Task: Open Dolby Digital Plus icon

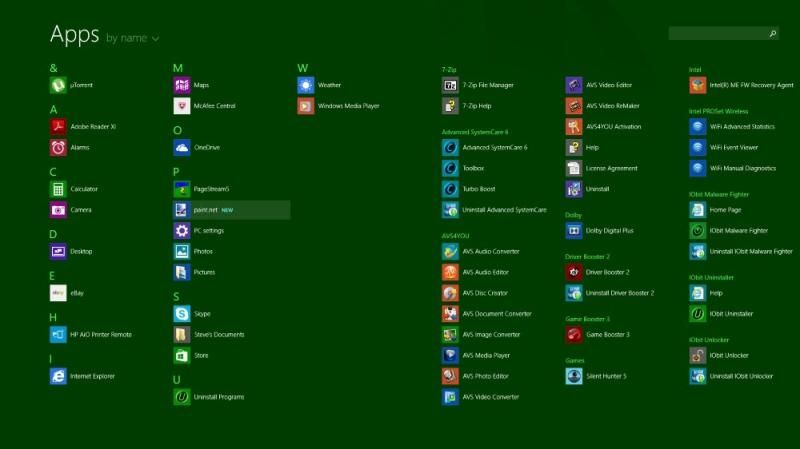Action: pyautogui.click(x=574, y=231)
